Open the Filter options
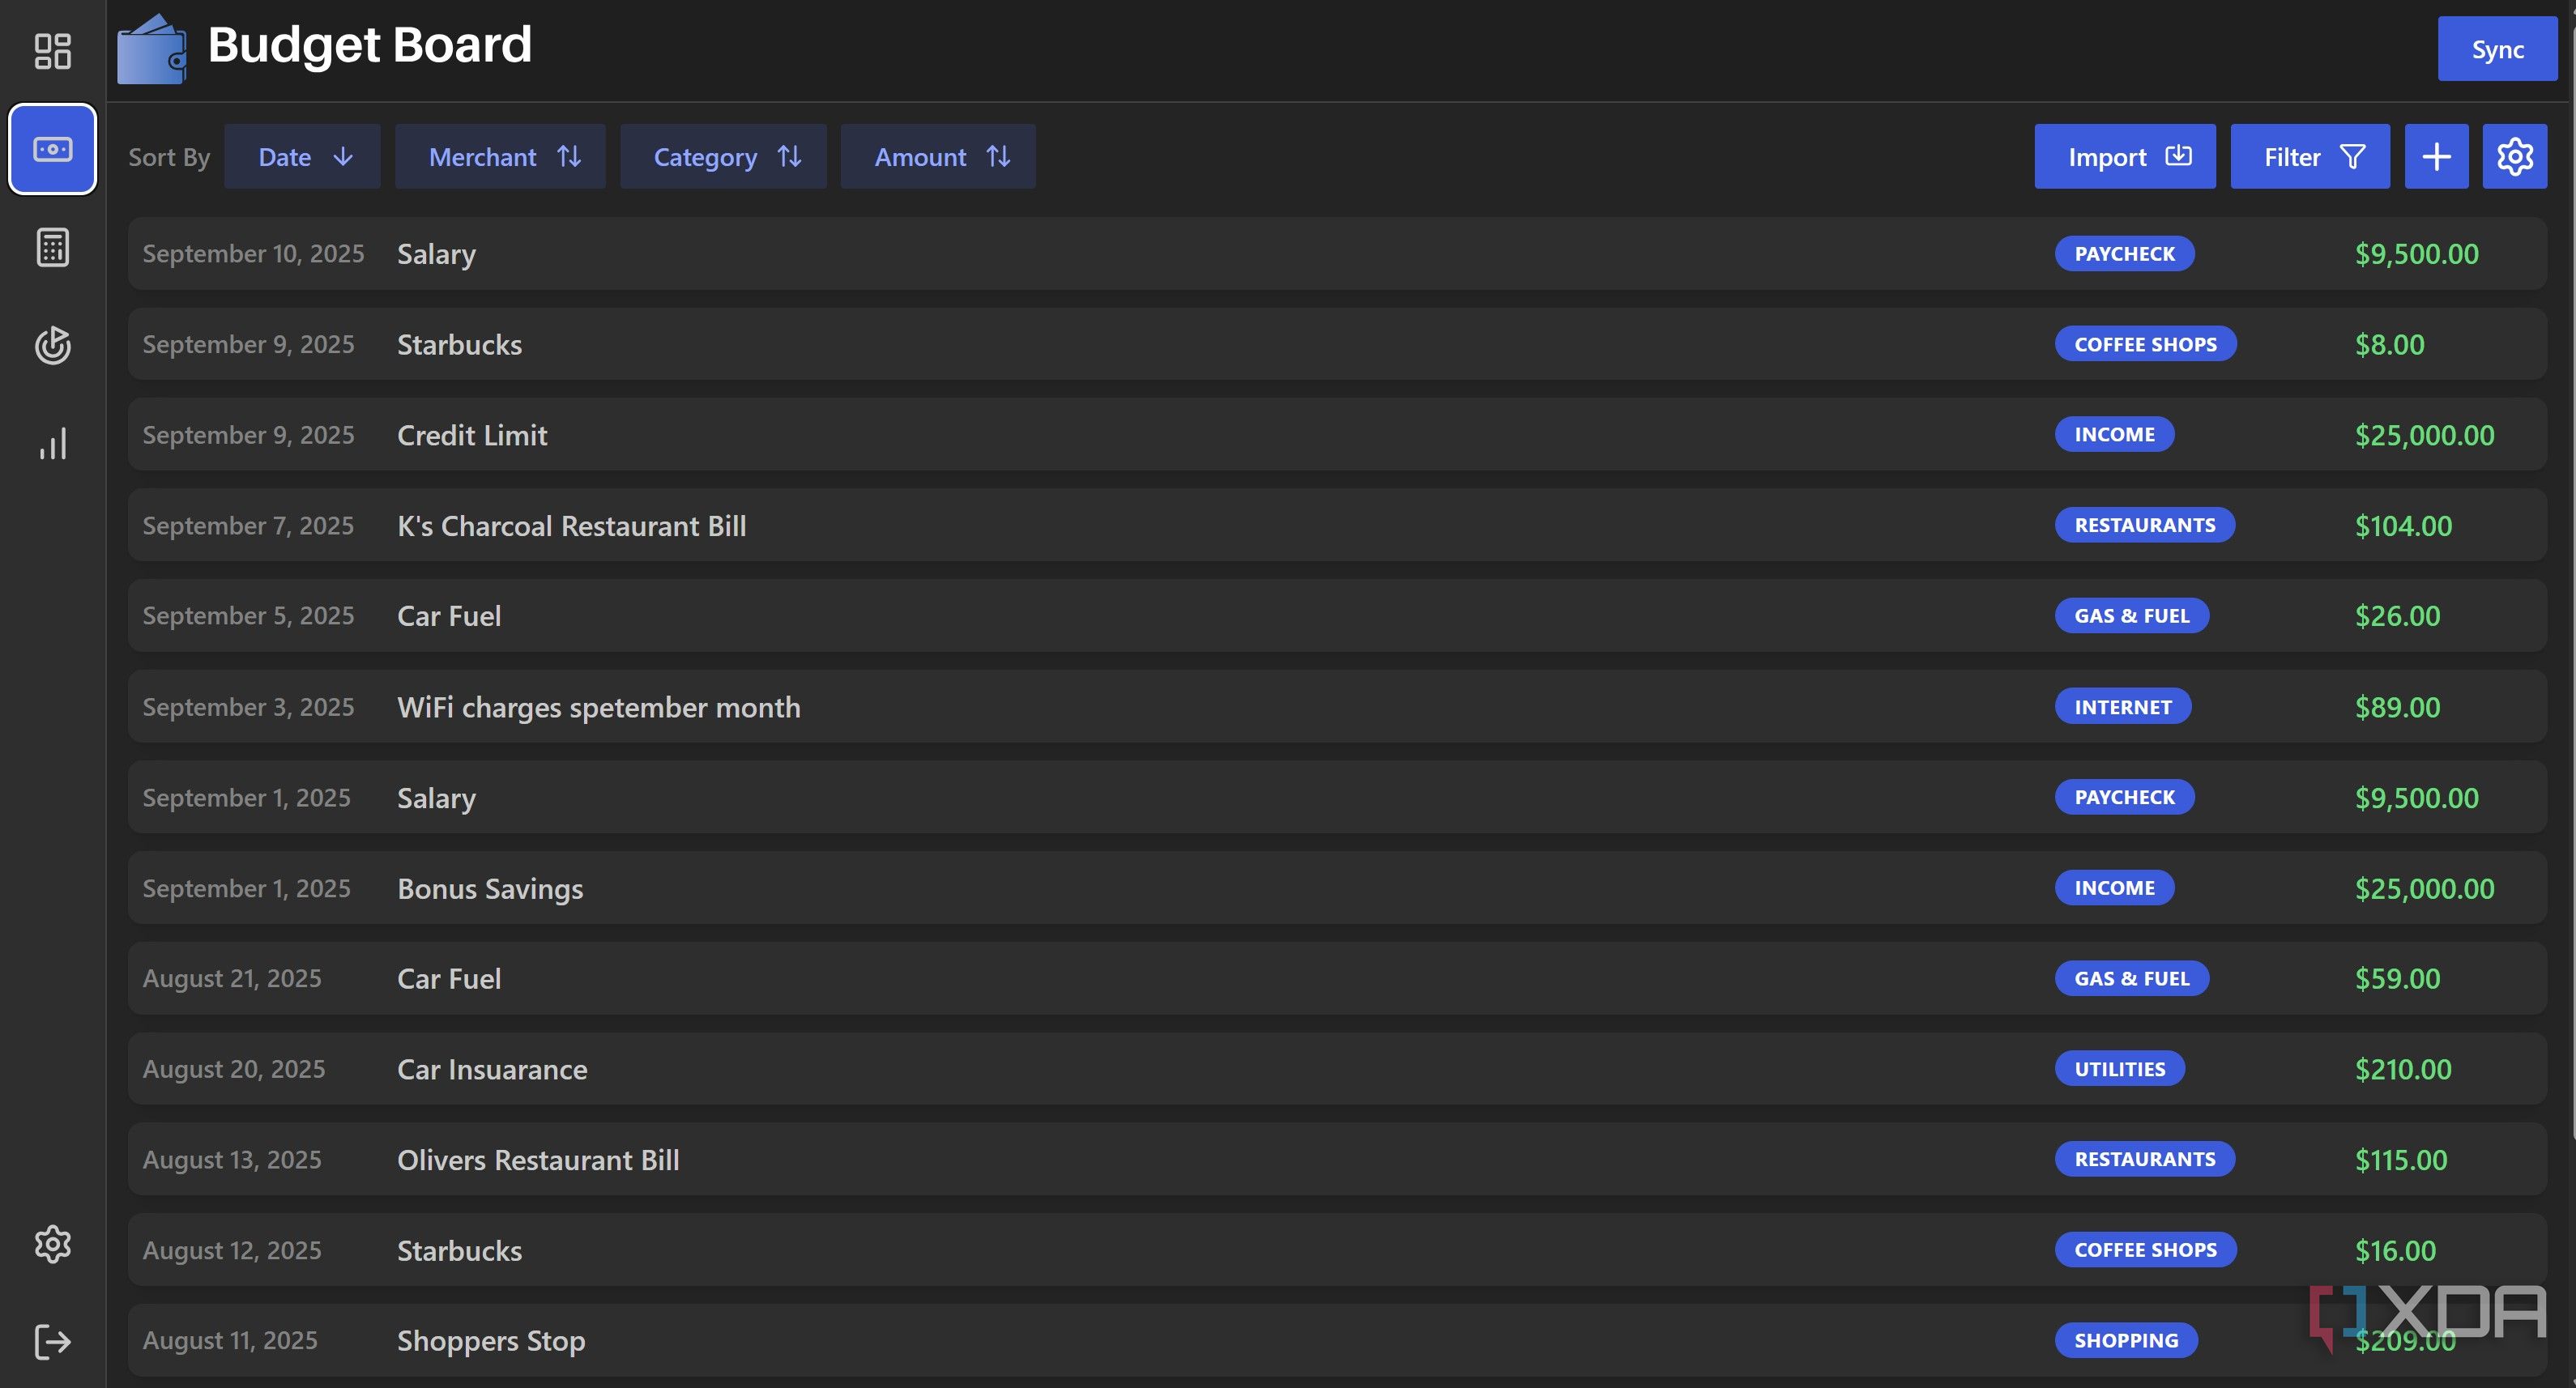The height and width of the screenshot is (1388, 2576). [2309, 156]
